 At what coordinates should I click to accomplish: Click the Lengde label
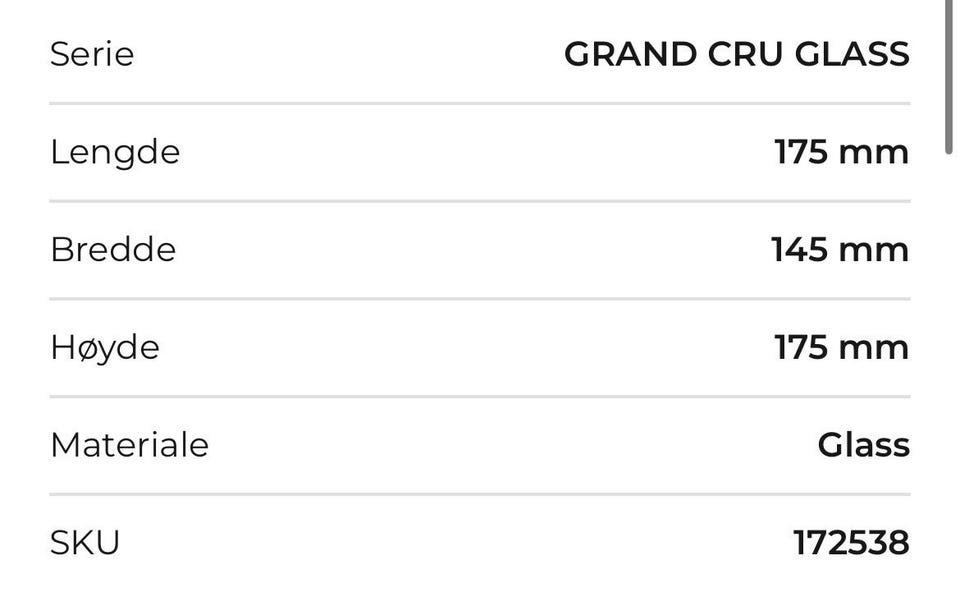click(115, 152)
